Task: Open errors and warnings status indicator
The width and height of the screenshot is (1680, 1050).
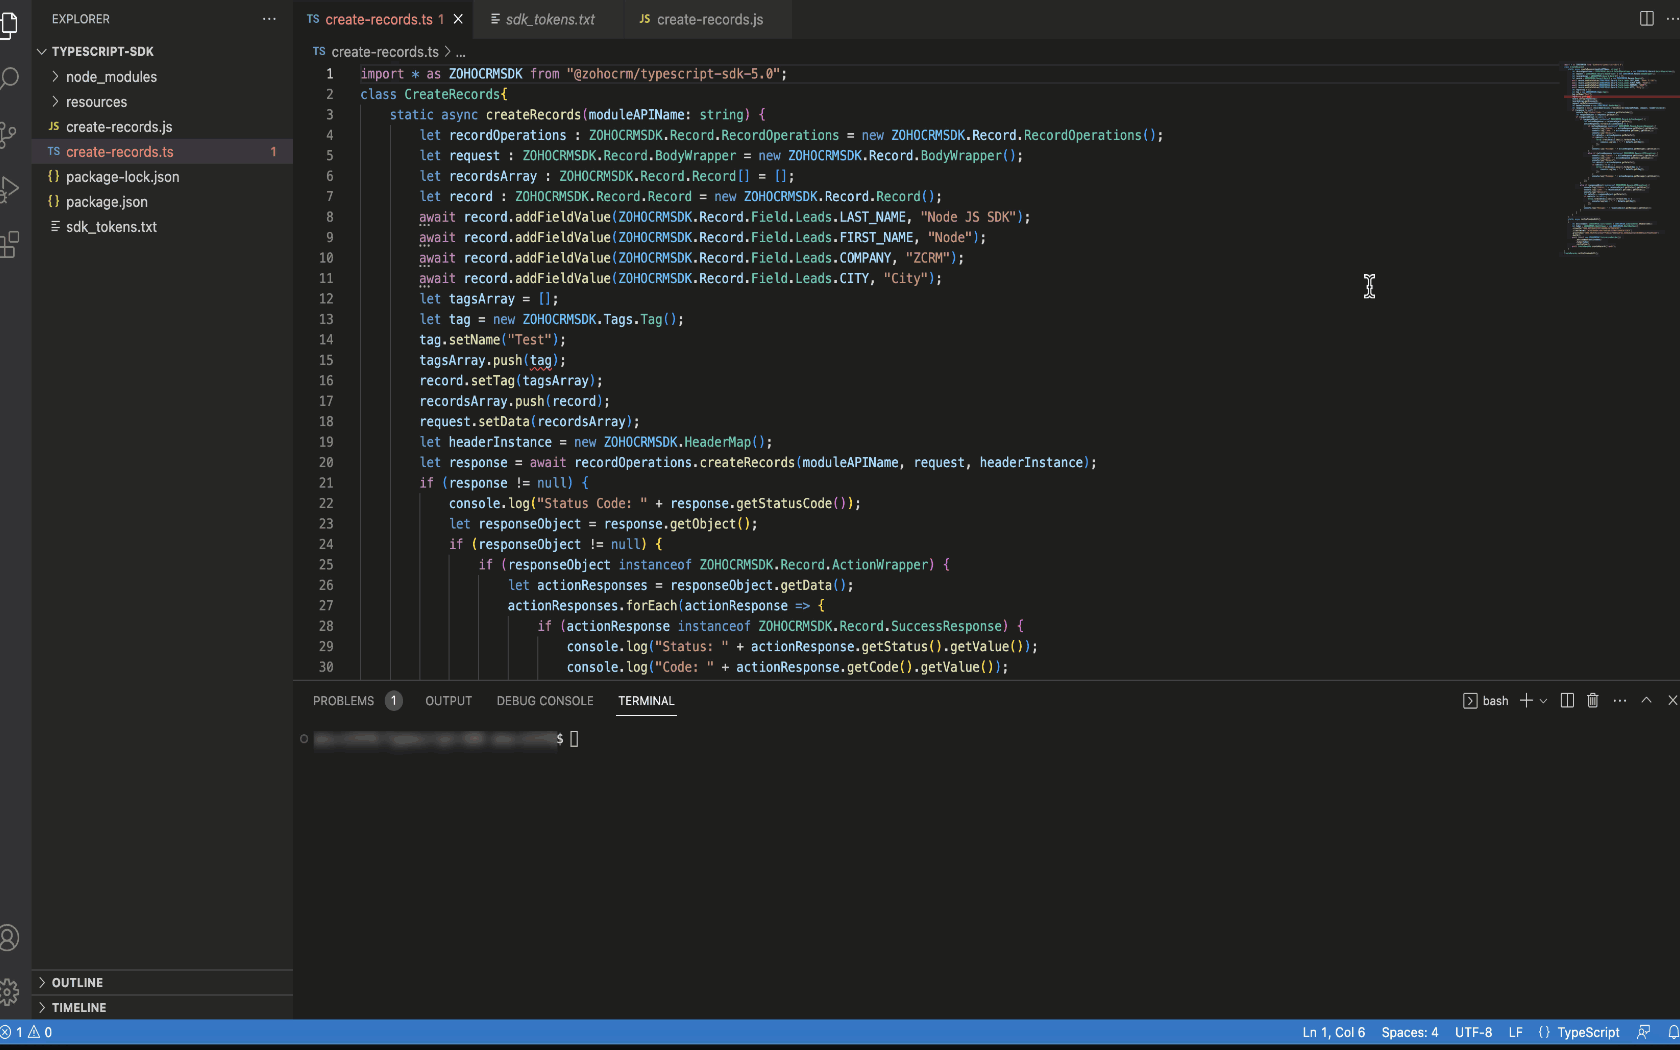Action: click(27, 1033)
